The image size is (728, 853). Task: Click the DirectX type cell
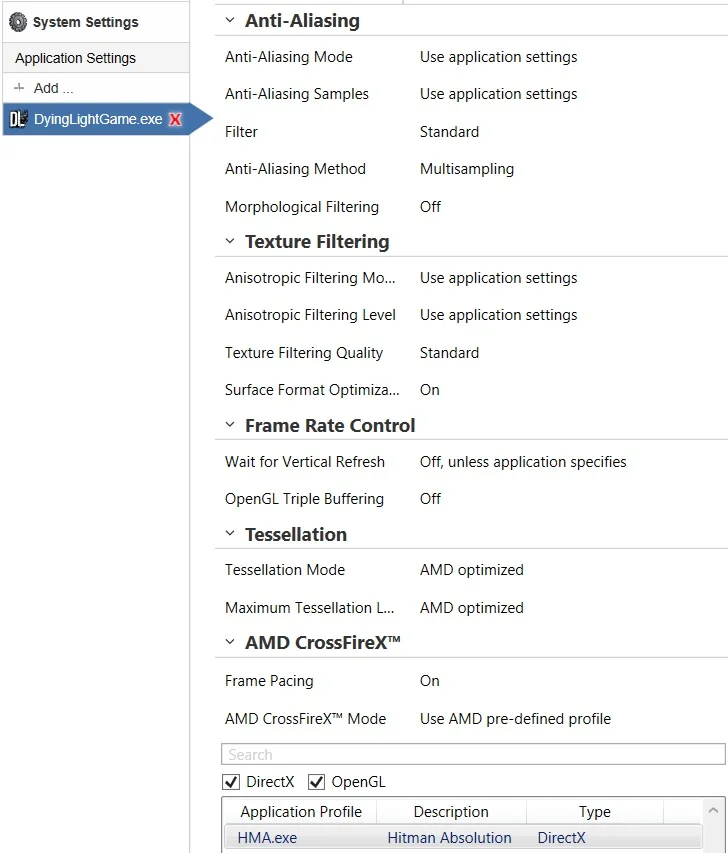click(562, 838)
